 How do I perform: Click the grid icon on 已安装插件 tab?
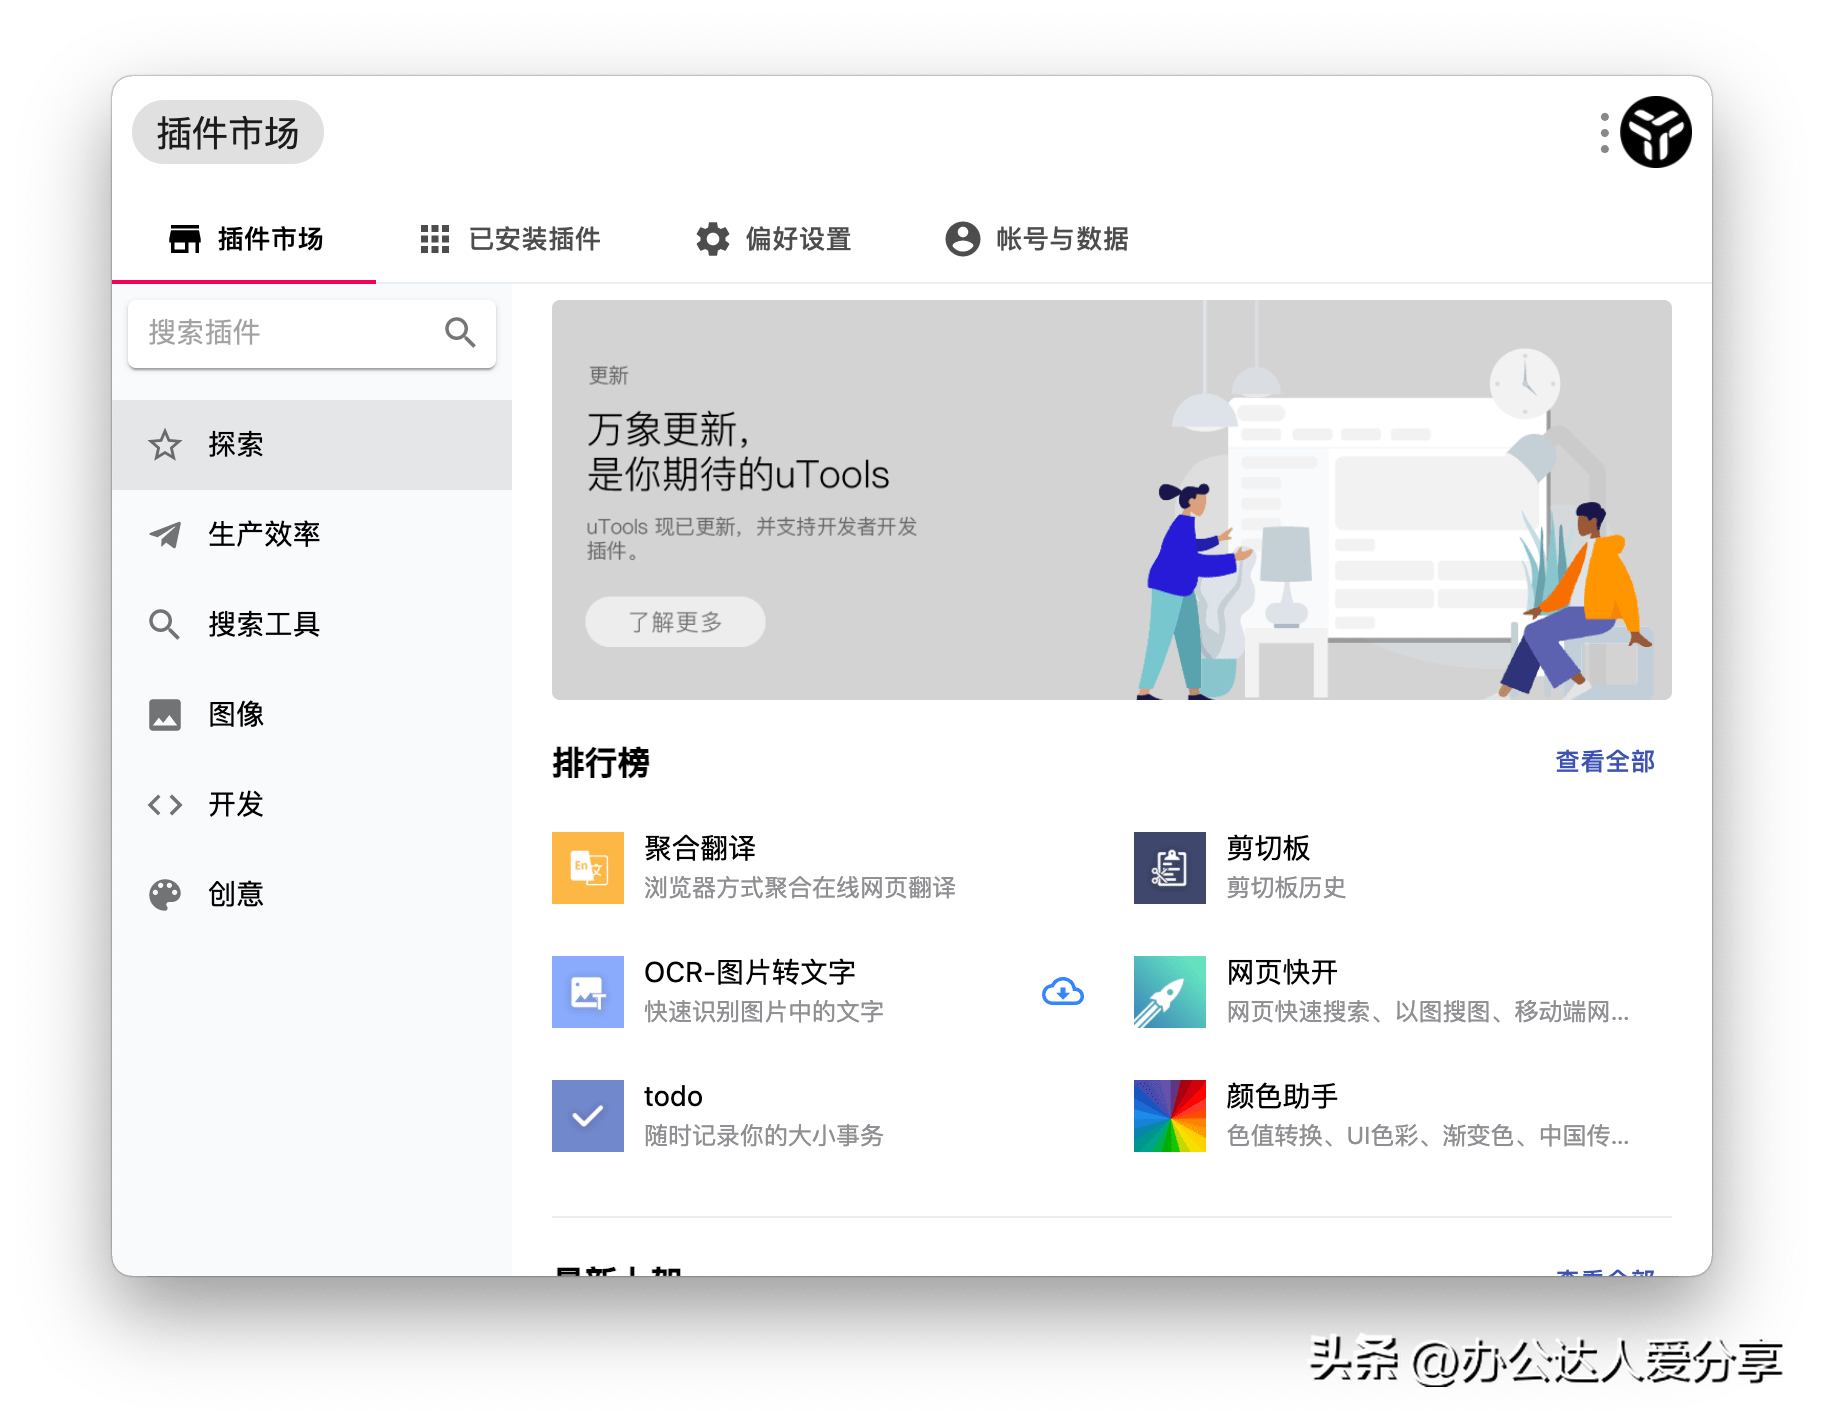(x=435, y=239)
